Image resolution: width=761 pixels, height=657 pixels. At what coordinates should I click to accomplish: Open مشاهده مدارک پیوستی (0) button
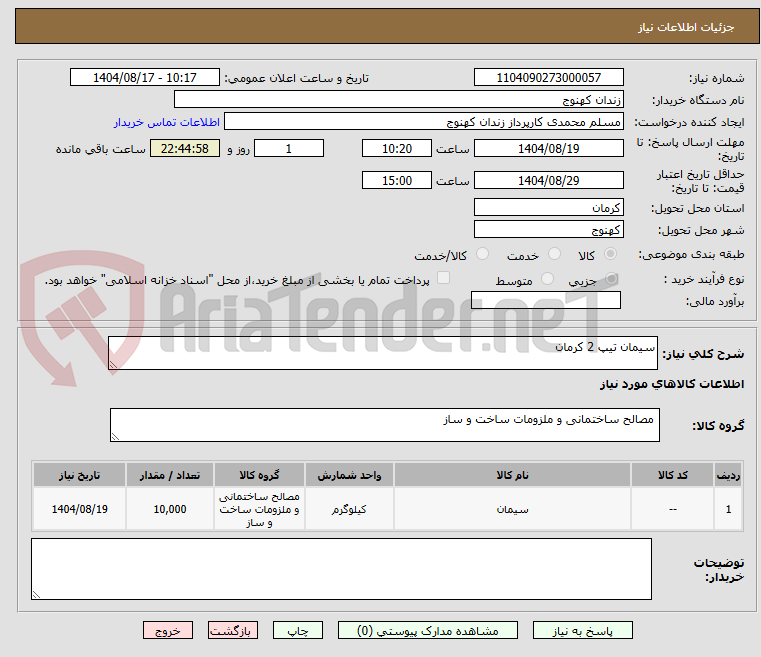[428, 630]
